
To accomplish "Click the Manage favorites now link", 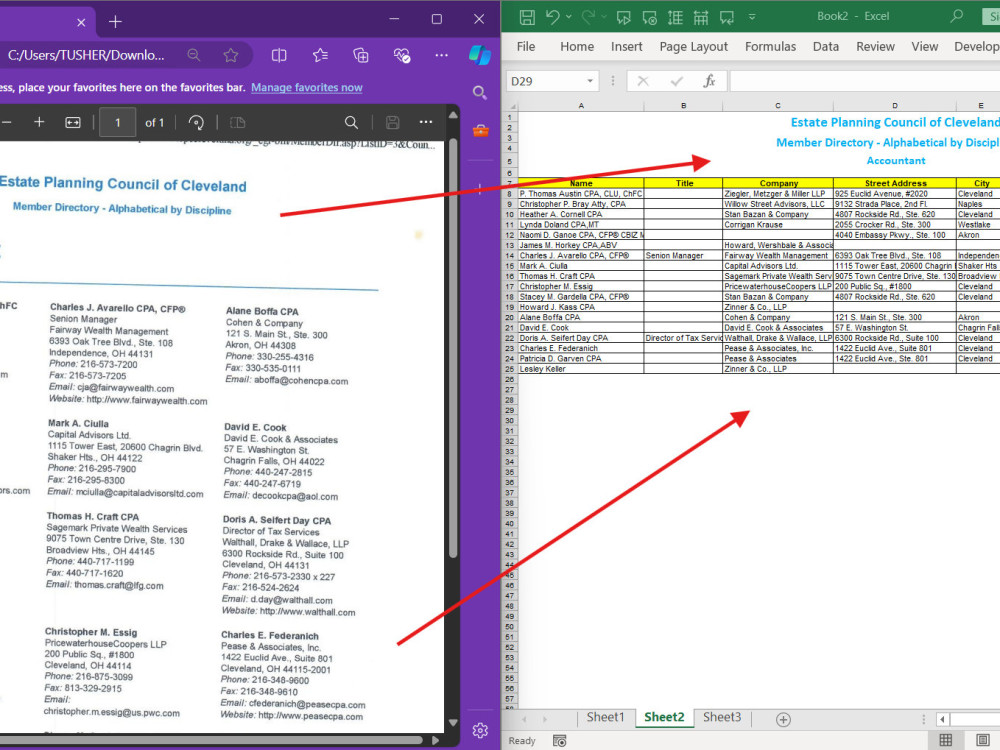I will tap(307, 87).
